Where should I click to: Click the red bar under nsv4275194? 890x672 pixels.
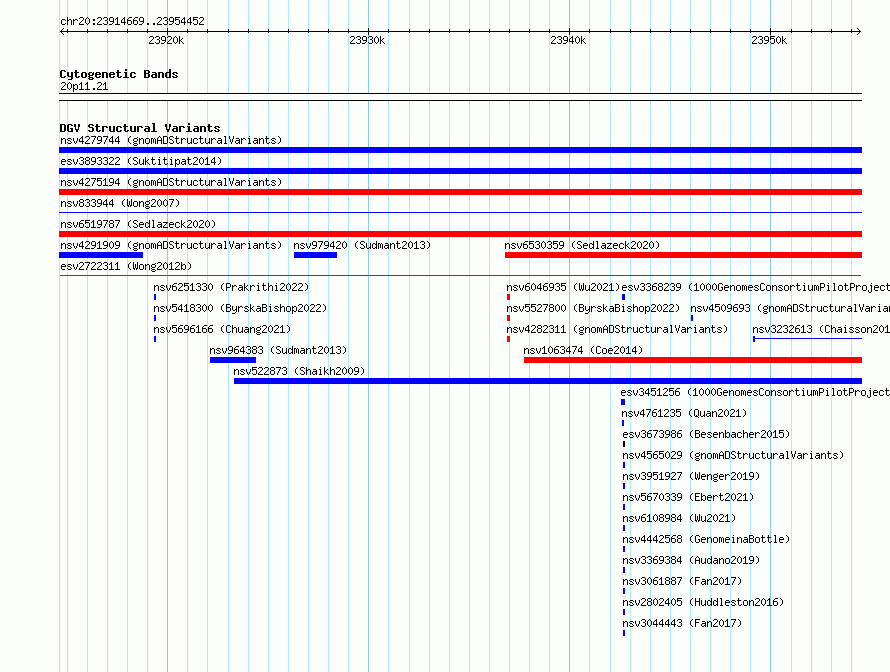coord(460,192)
